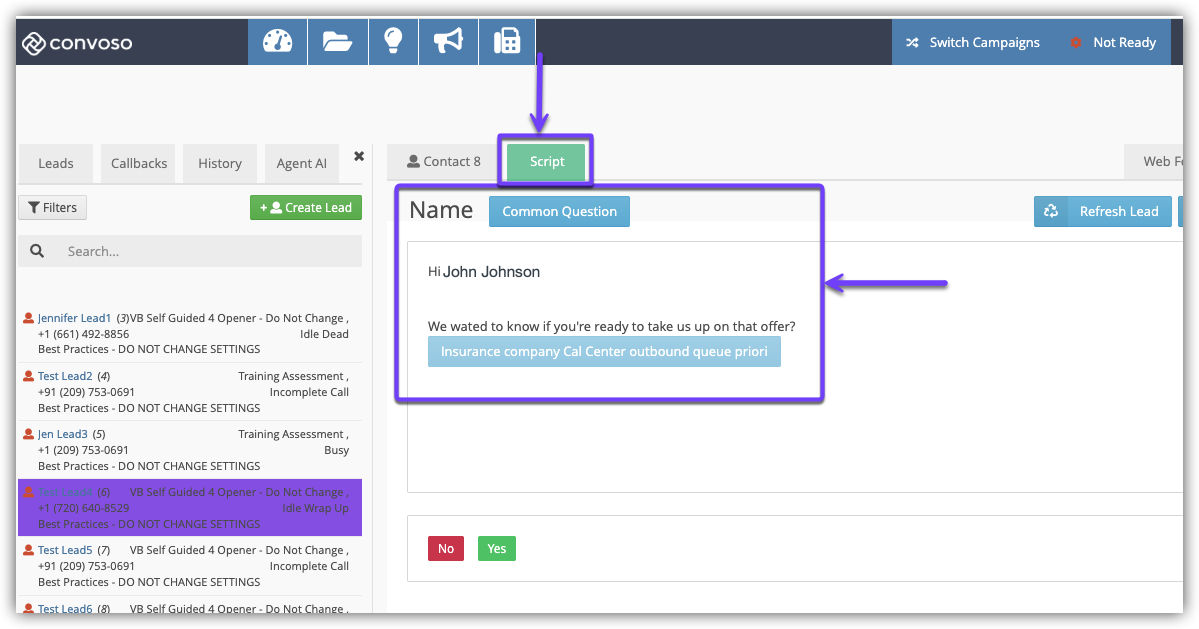Screen dimensions: 1199x629
Task: Open the megaphone campaigns icon
Action: 448,42
